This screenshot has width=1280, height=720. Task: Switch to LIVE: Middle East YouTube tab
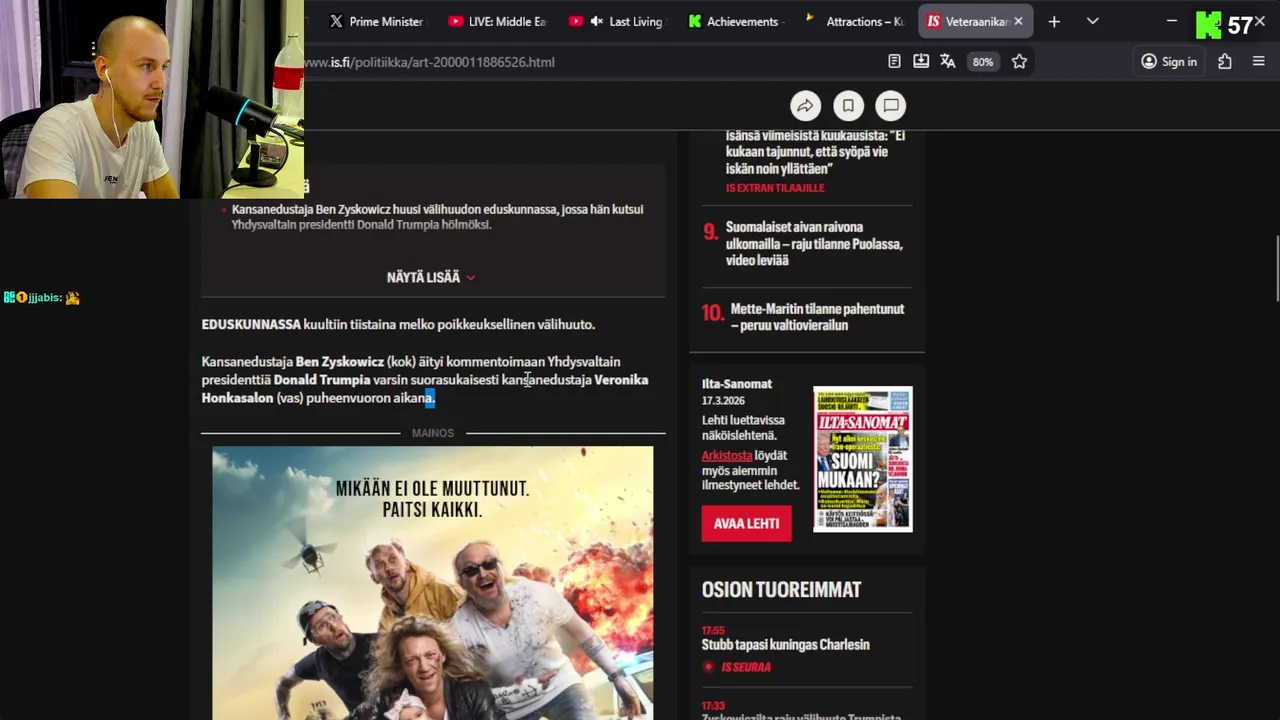[497, 21]
